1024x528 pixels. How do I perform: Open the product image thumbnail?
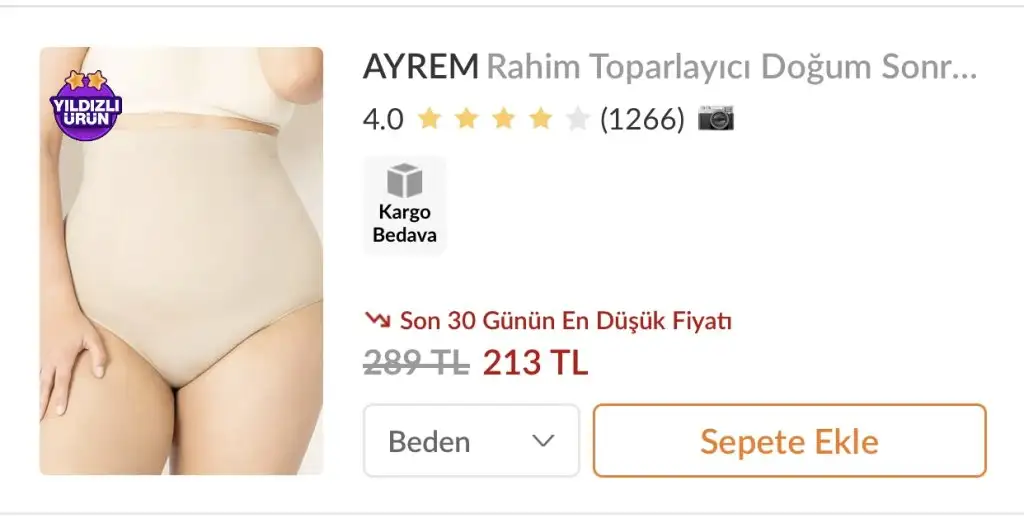(181, 261)
